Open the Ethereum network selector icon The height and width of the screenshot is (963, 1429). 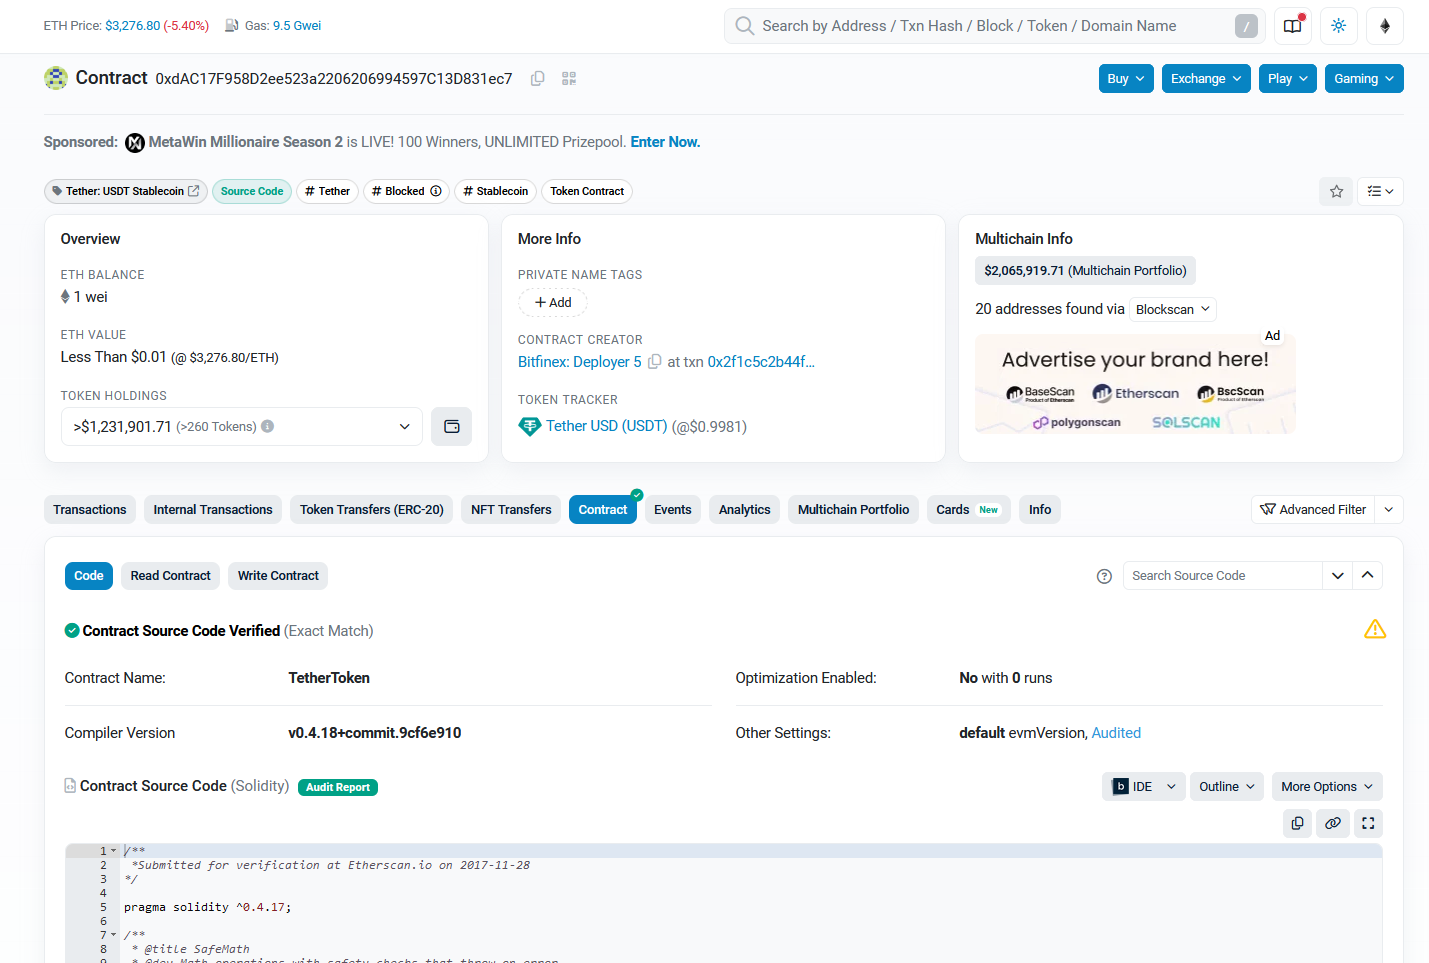pyautogui.click(x=1385, y=26)
